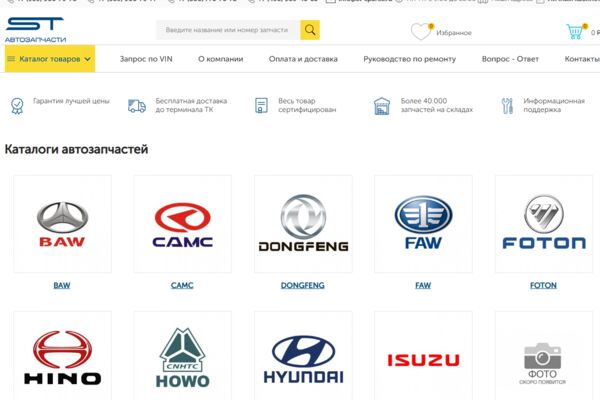Open the ISUZU logo catalog tile
The width and height of the screenshot is (600, 400).
tap(423, 356)
